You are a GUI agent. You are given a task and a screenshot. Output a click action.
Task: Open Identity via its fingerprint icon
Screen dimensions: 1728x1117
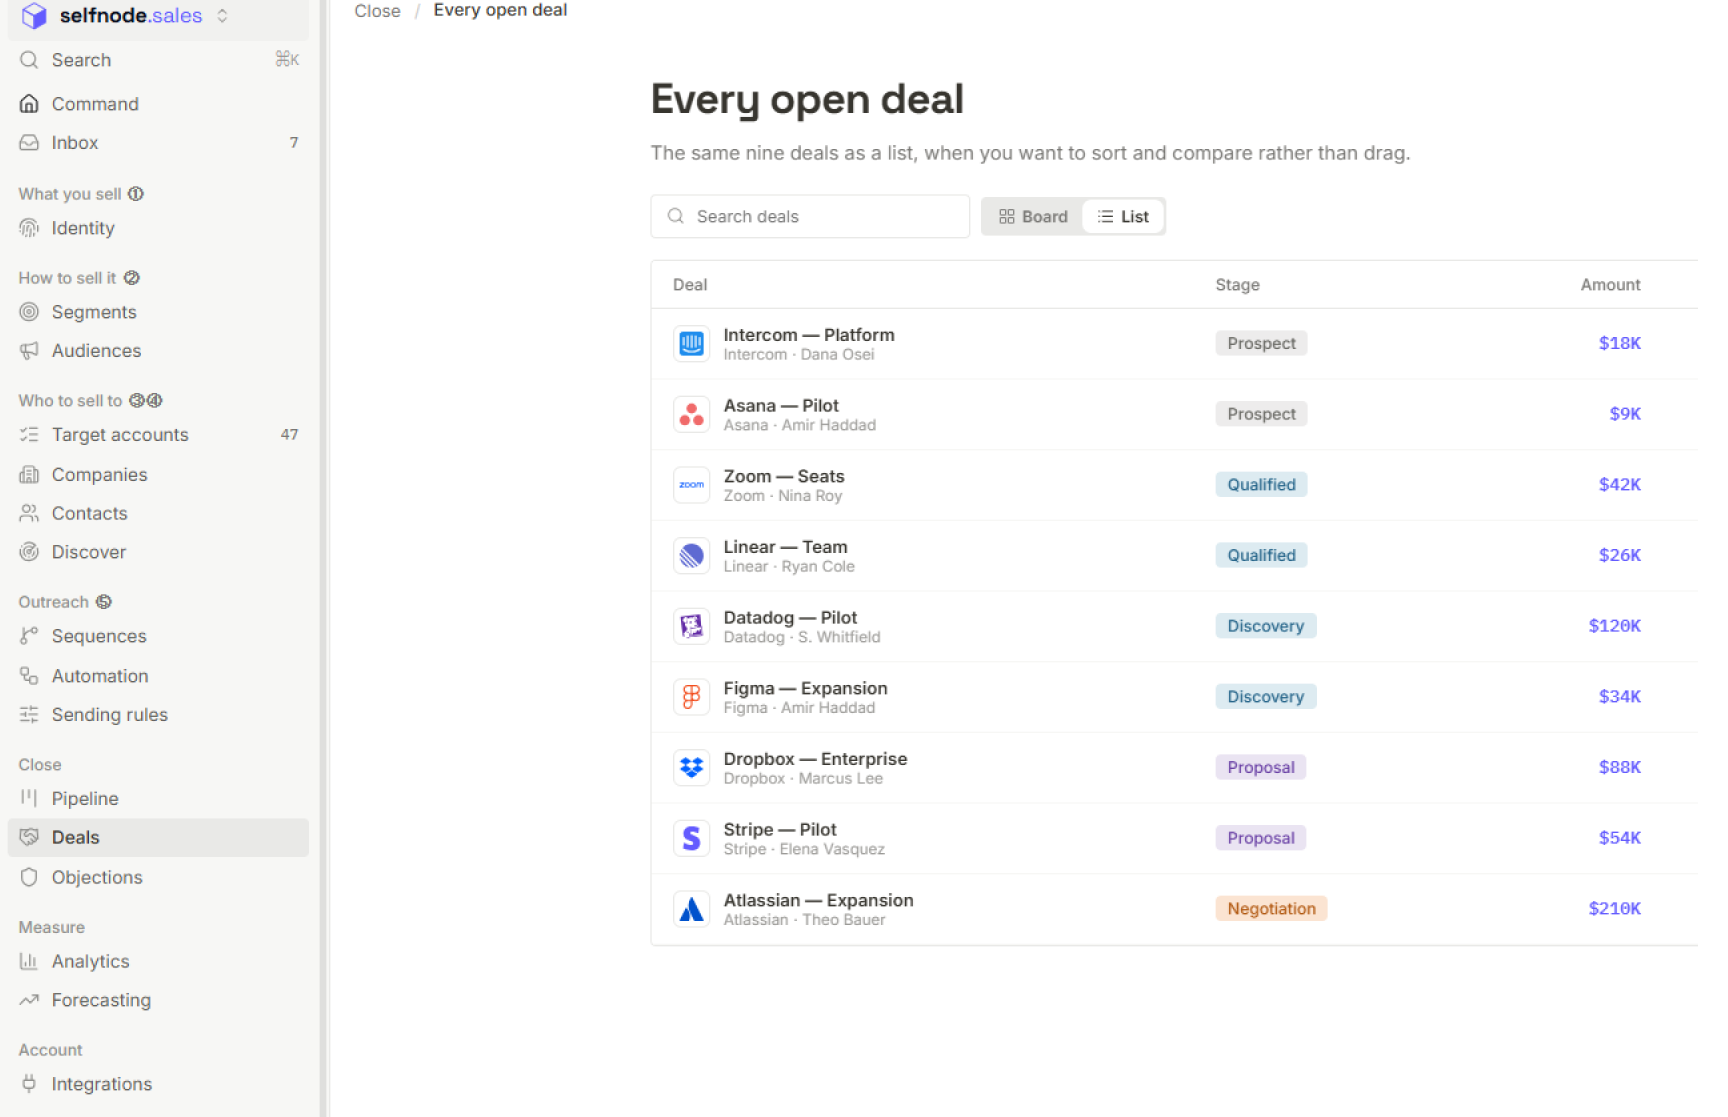pos(29,228)
